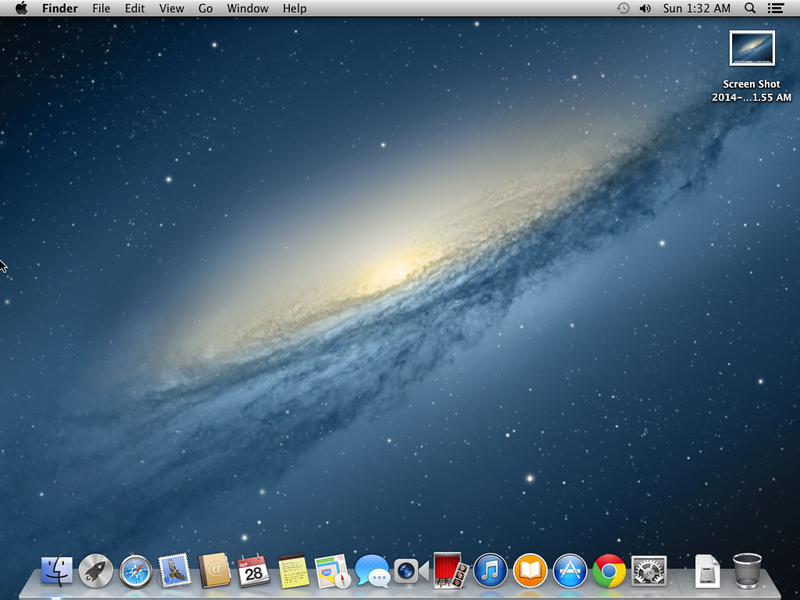The width and height of the screenshot is (800, 600).
Task: Click the Time Machine menu bar icon
Action: [623, 8]
